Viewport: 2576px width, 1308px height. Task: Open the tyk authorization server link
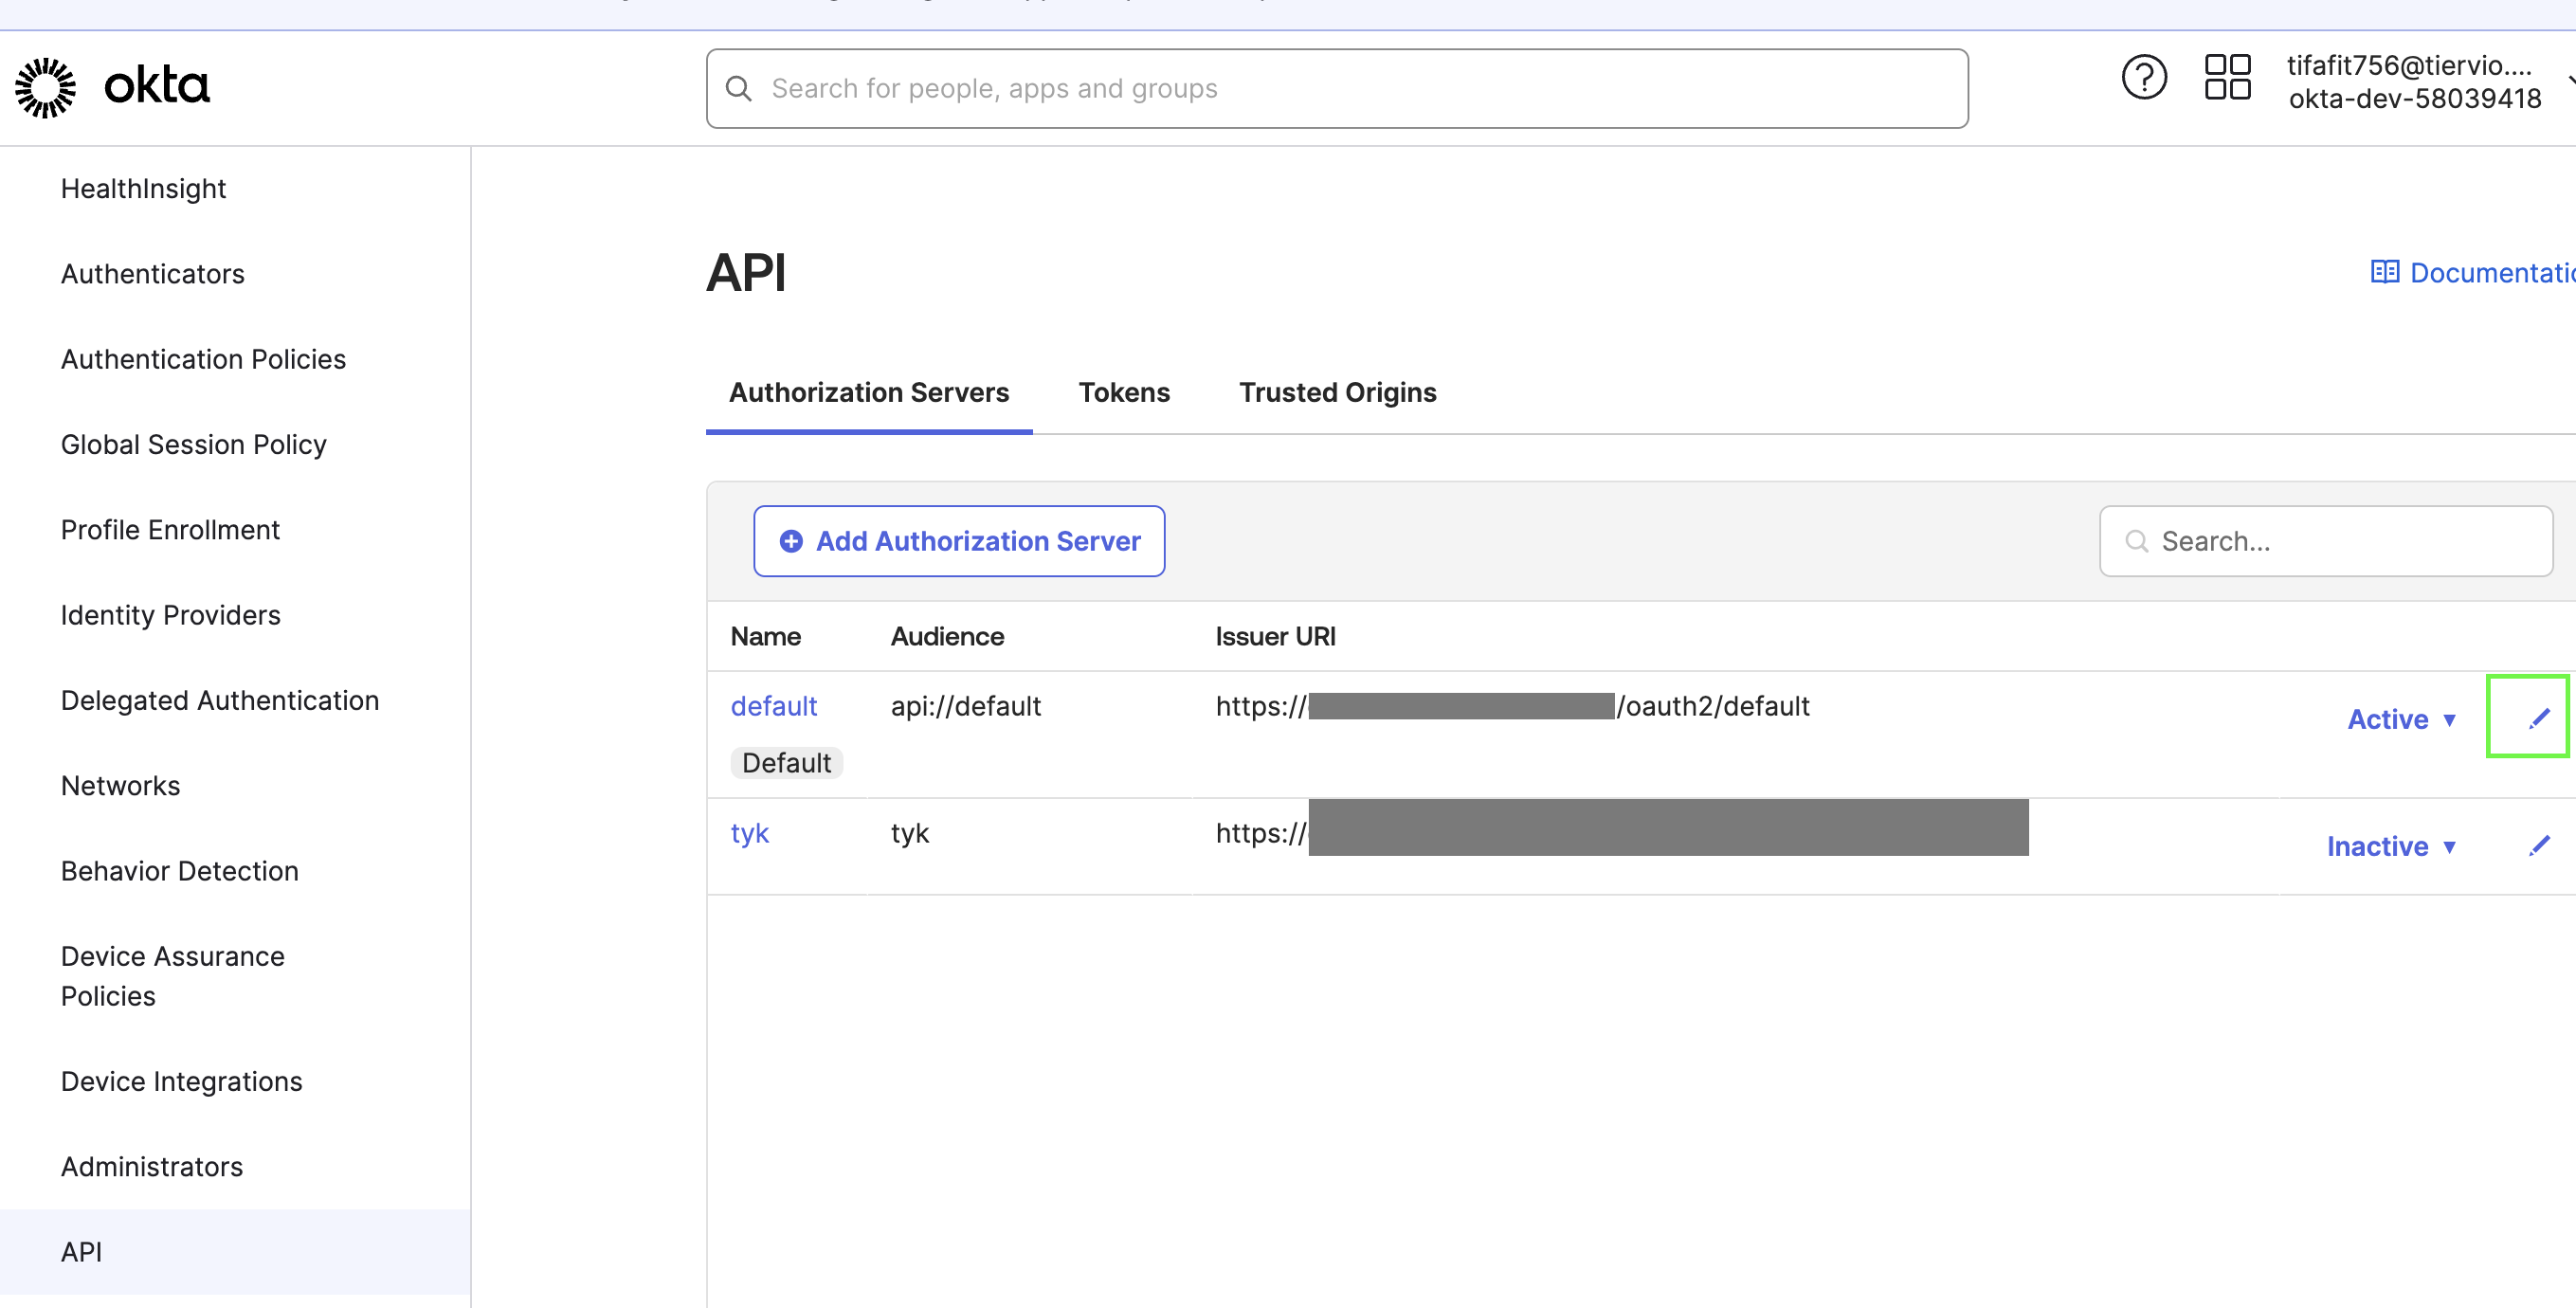750,833
